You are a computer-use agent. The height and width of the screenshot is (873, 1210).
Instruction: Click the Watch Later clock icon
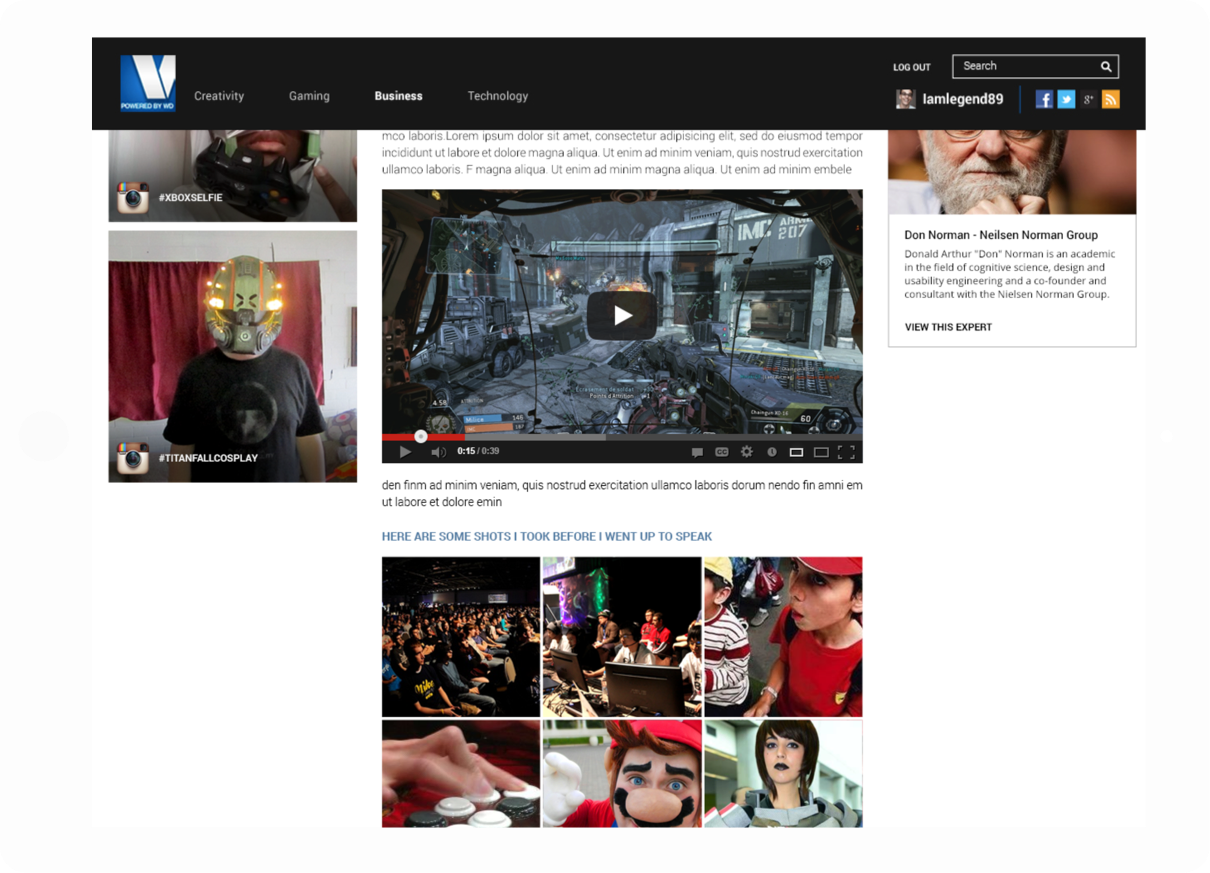click(x=772, y=452)
